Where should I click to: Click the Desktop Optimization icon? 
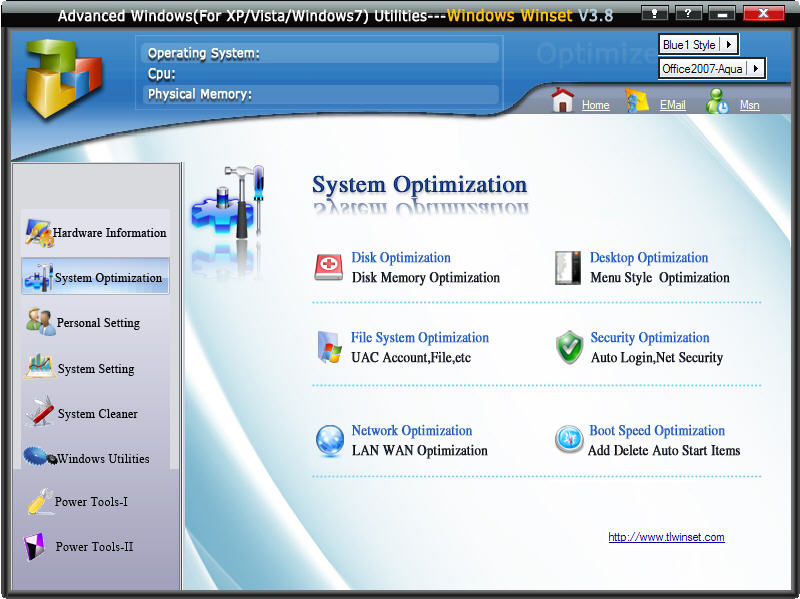pos(568,267)
